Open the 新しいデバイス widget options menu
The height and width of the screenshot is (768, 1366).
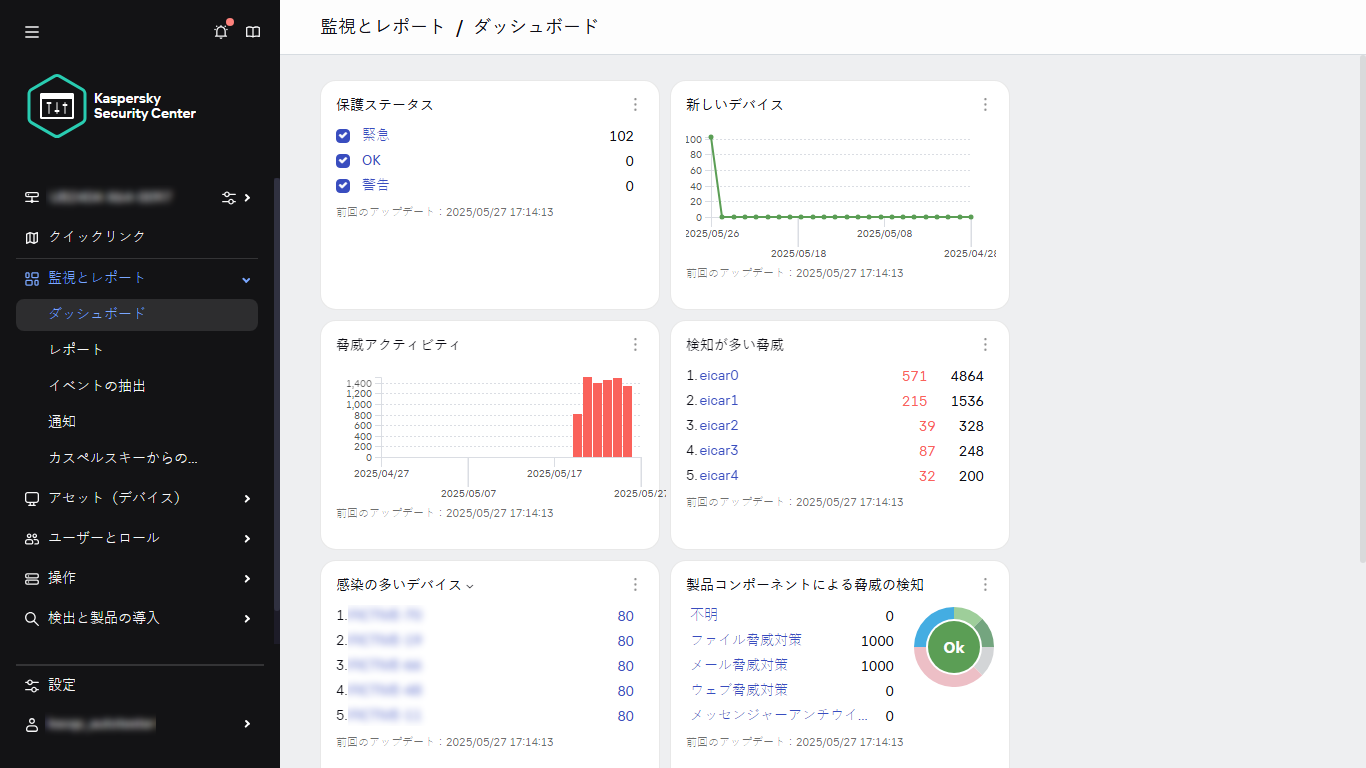point(985,104)
